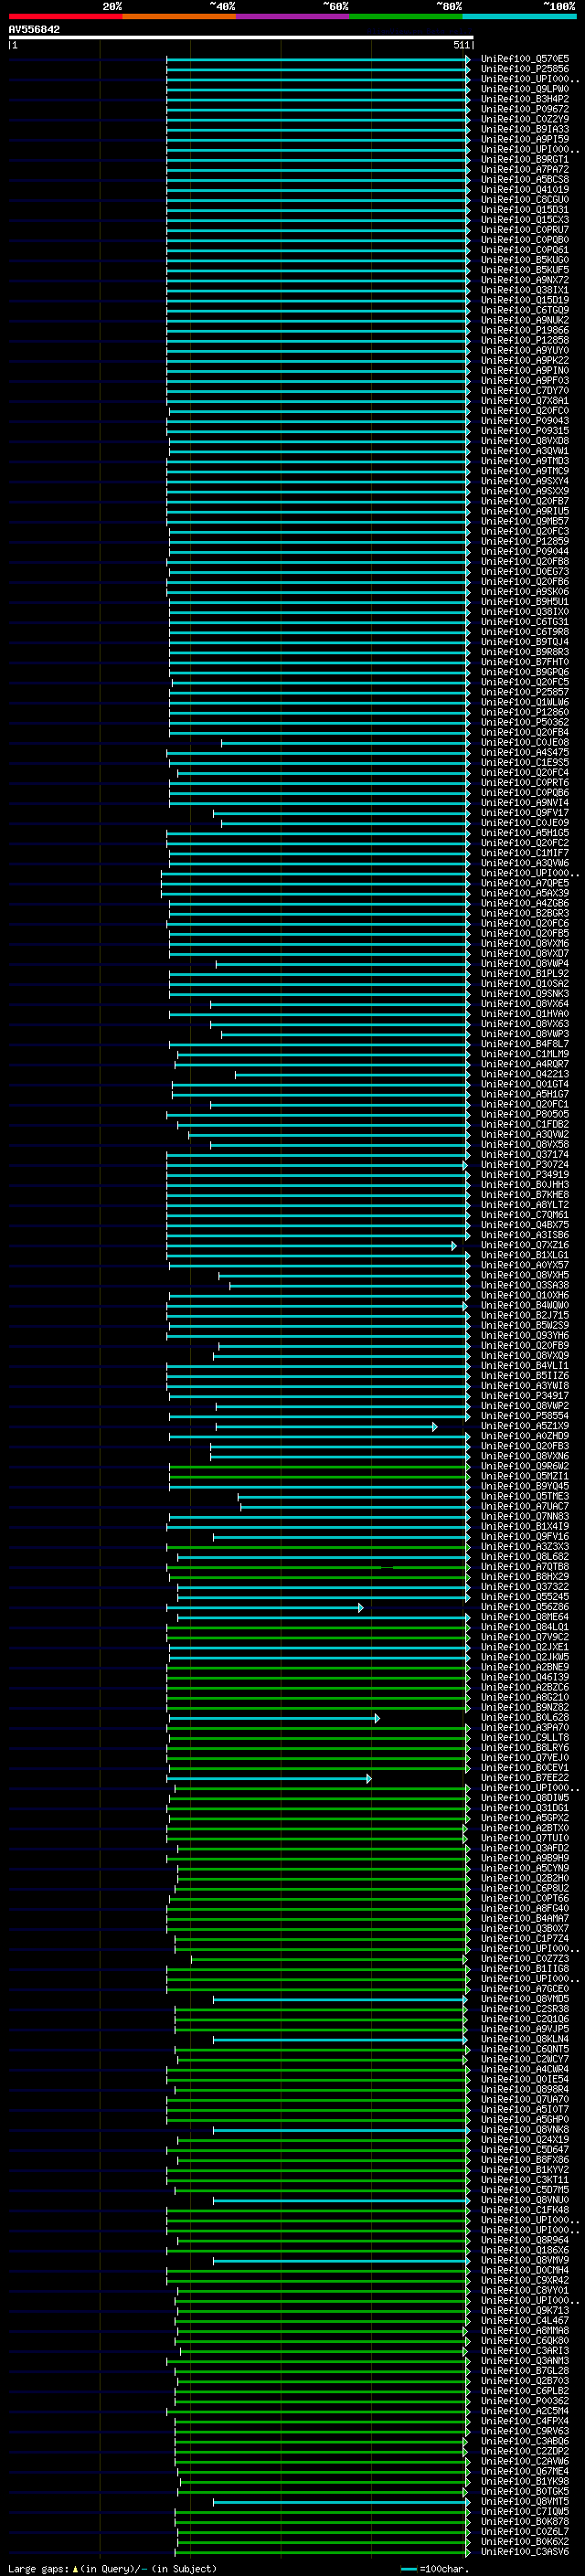
Task: Click the cyan alignment bar for UniRef100_Q8VMV9
Action: [341, 2260]
